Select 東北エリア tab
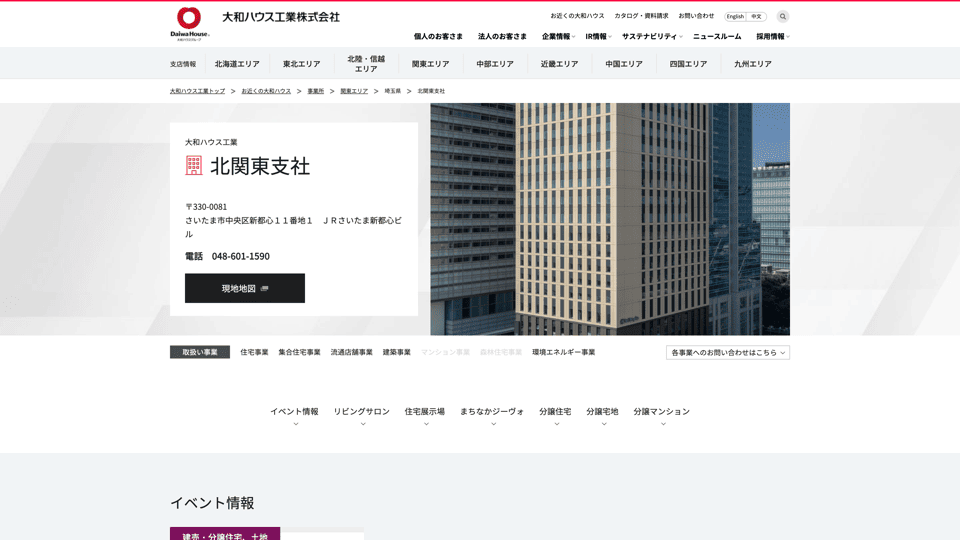Screen dimensions: 960x540 301,64
